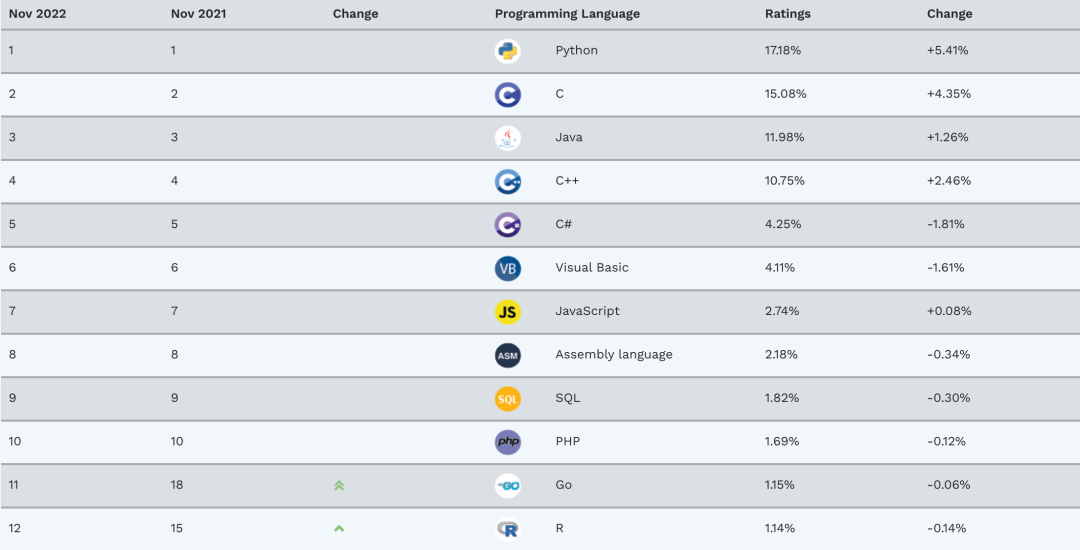Click the Ratings column header

pyautogui.click(x=788, y=14)
